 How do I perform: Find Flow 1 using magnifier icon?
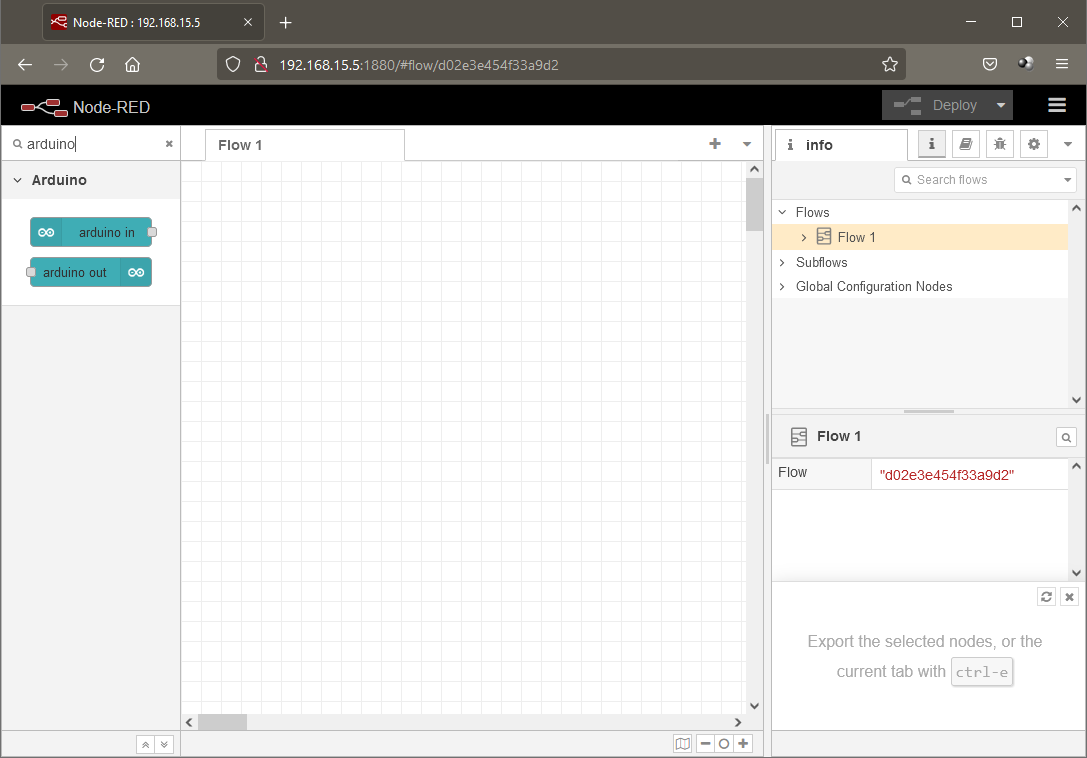(1066, 437)
